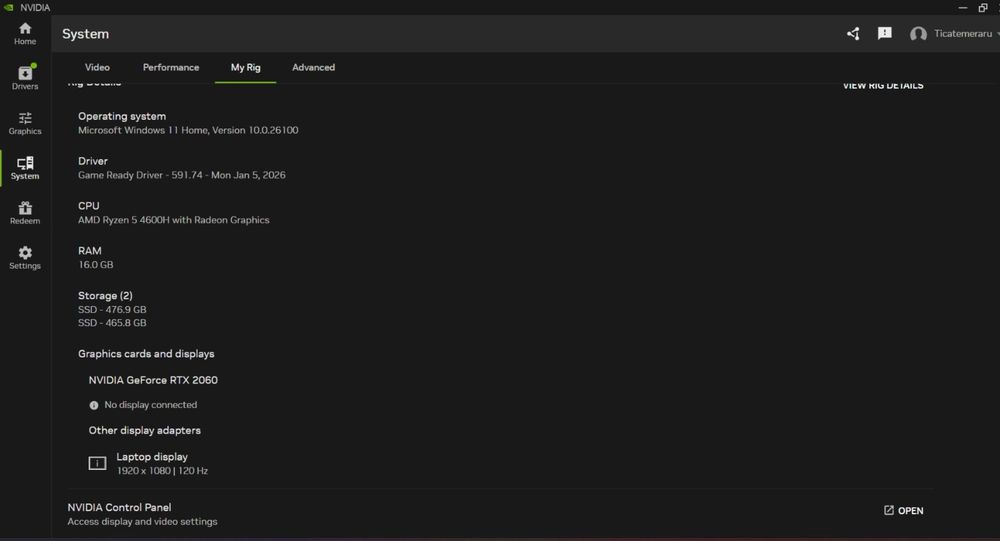
Task: Click the Laptop display monitor icon
Action: click(x=97, y=463)
